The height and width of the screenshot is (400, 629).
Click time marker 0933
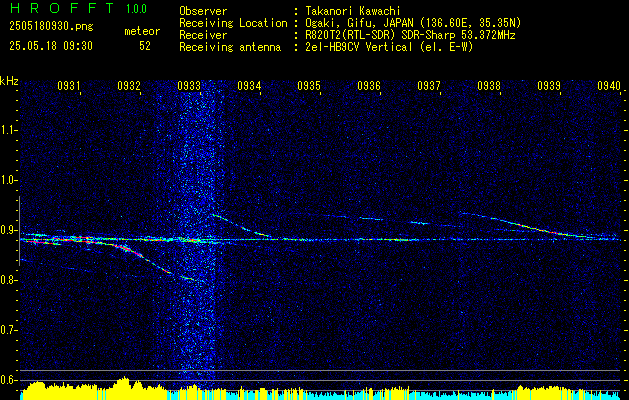pos(189,85)
